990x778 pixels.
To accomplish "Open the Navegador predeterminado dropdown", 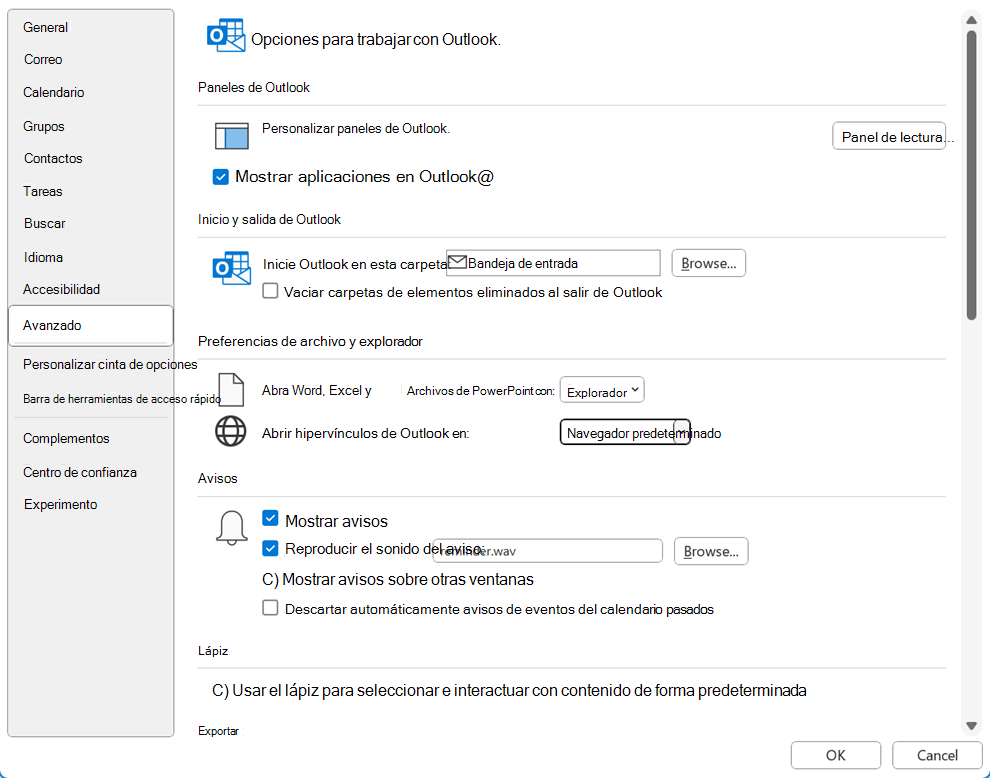I will (x=625, y=433).
